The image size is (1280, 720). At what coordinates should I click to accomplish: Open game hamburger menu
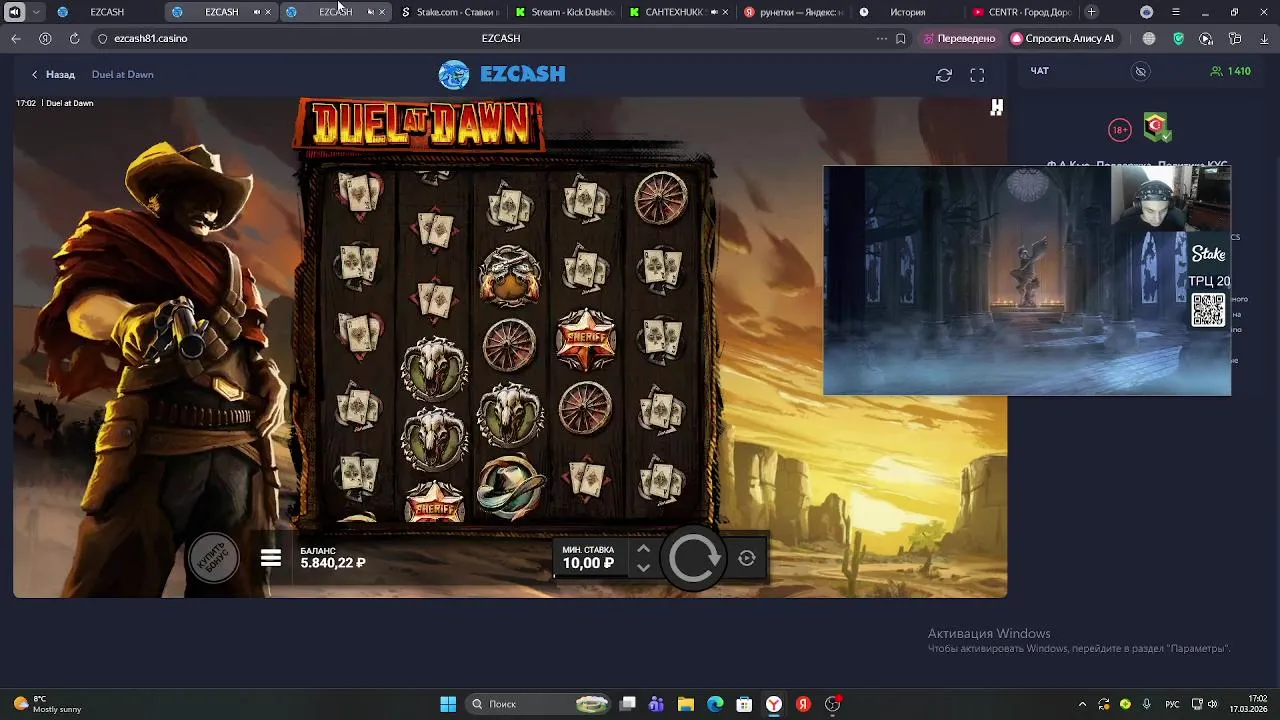coord(271,558)
